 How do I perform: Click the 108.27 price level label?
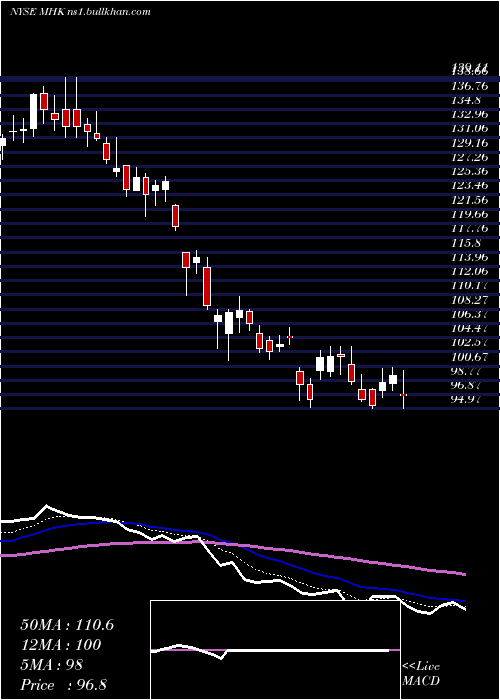pos(470,300)
